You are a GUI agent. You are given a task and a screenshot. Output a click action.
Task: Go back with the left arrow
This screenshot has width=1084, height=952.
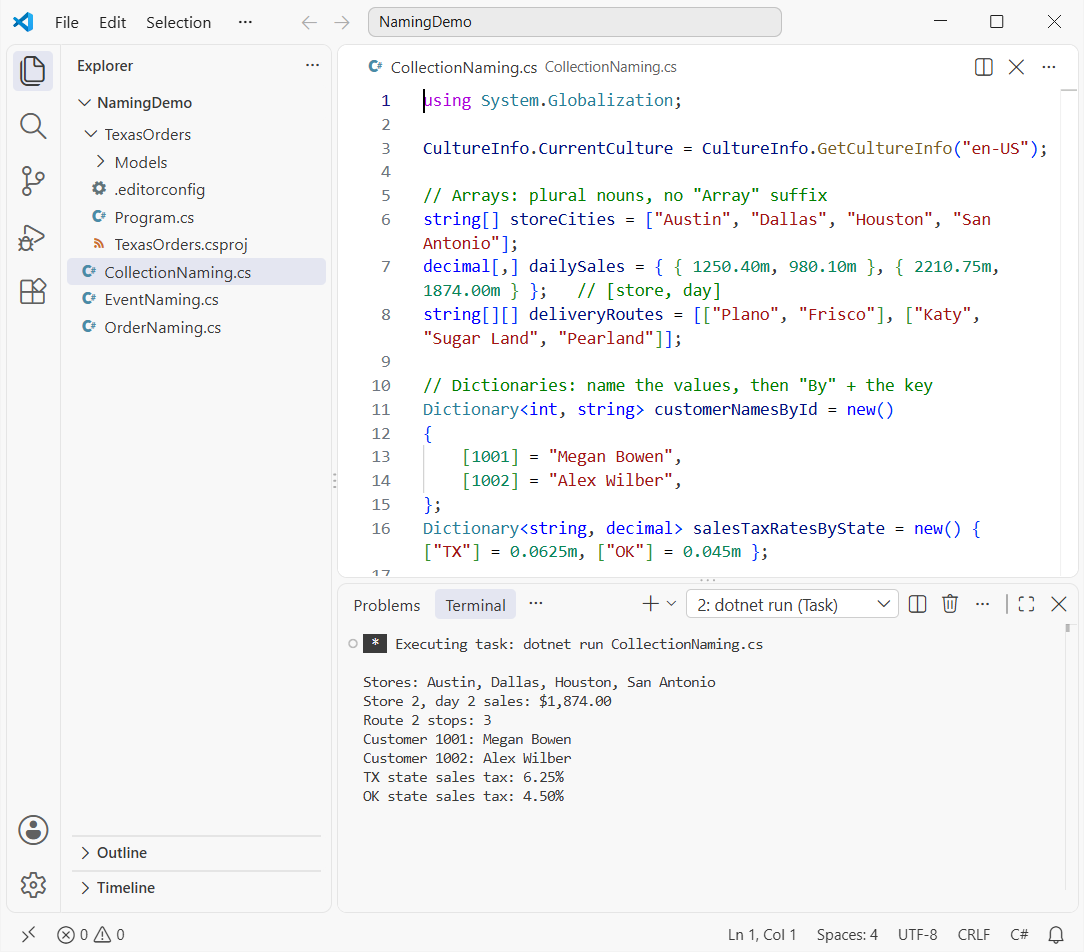pos(309,22)
